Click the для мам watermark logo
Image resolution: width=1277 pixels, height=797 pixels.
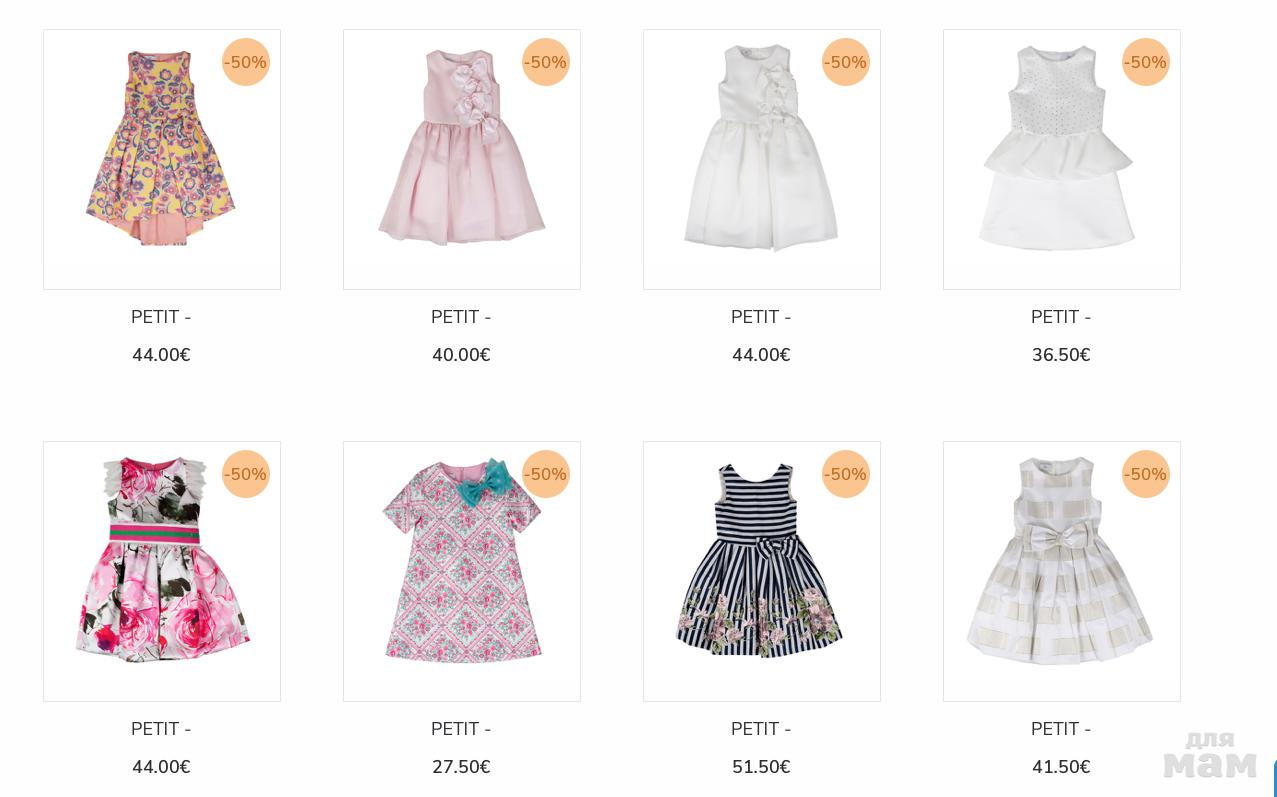coord(1210,755)
